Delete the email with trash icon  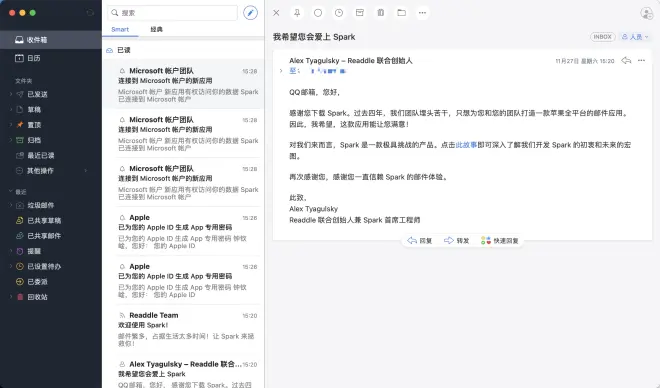point(381,13)
